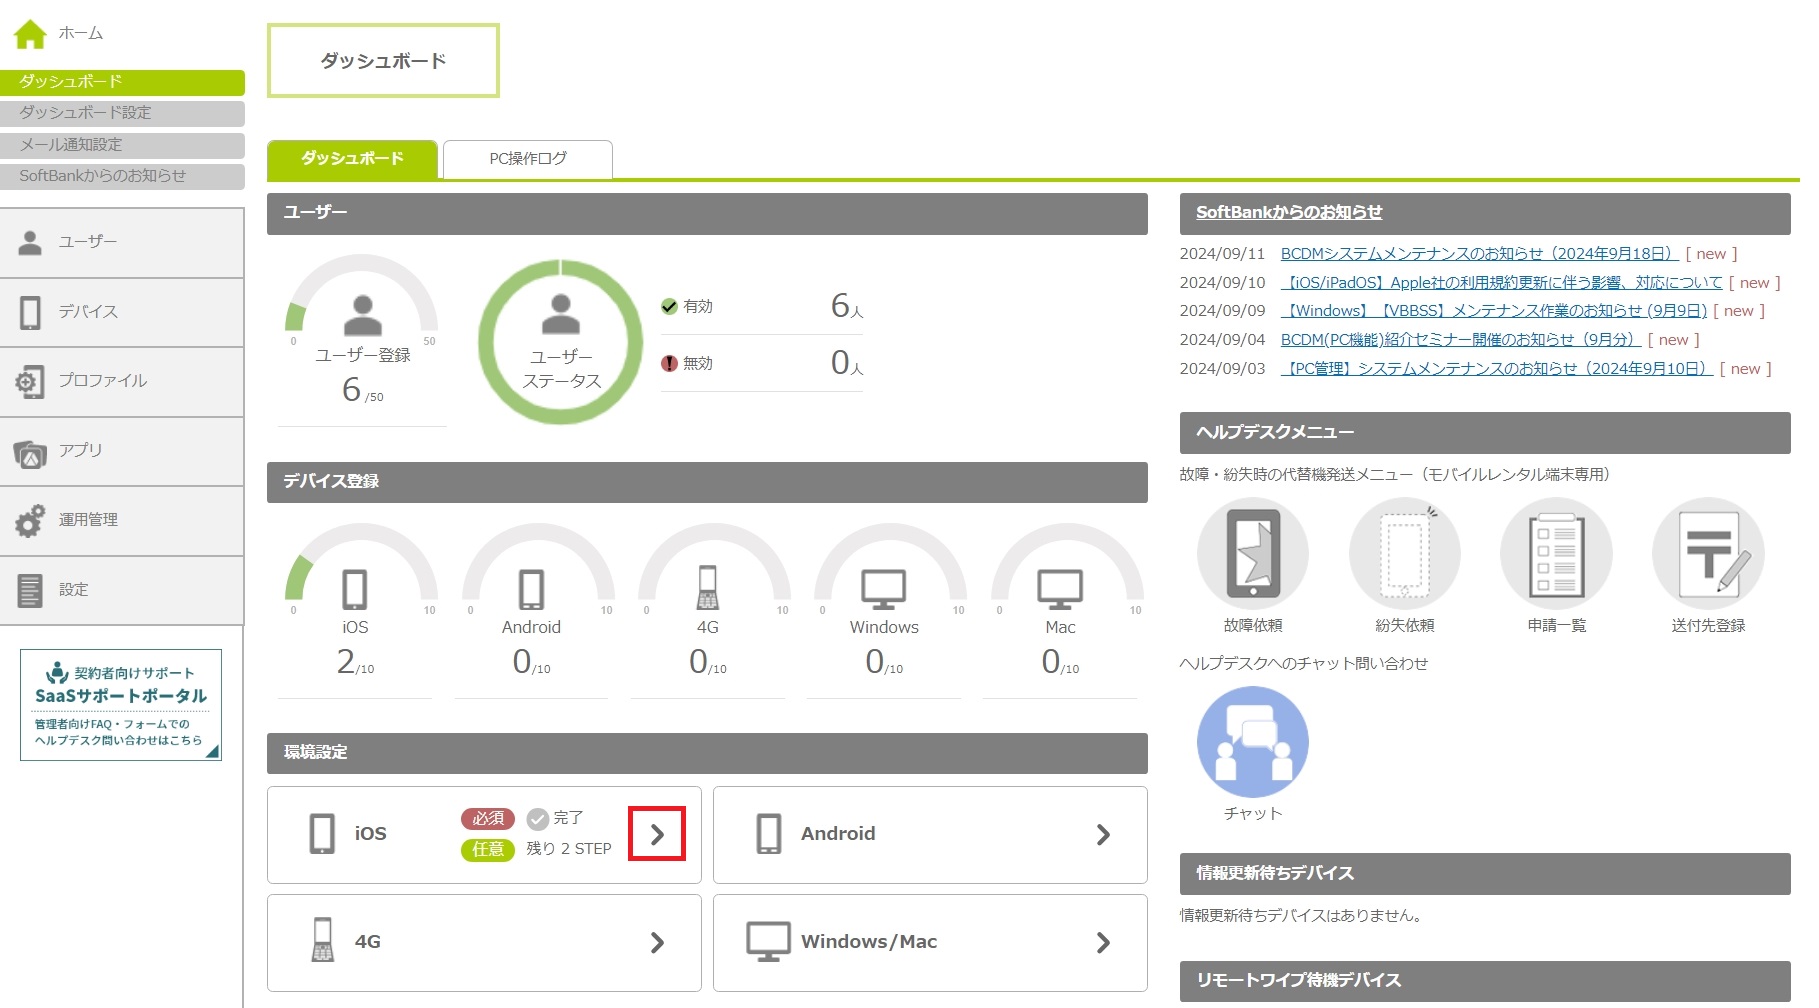Open the 紛失依頼 lost device icon
Screen dimensions: 1819x1008
point(1404,554)
